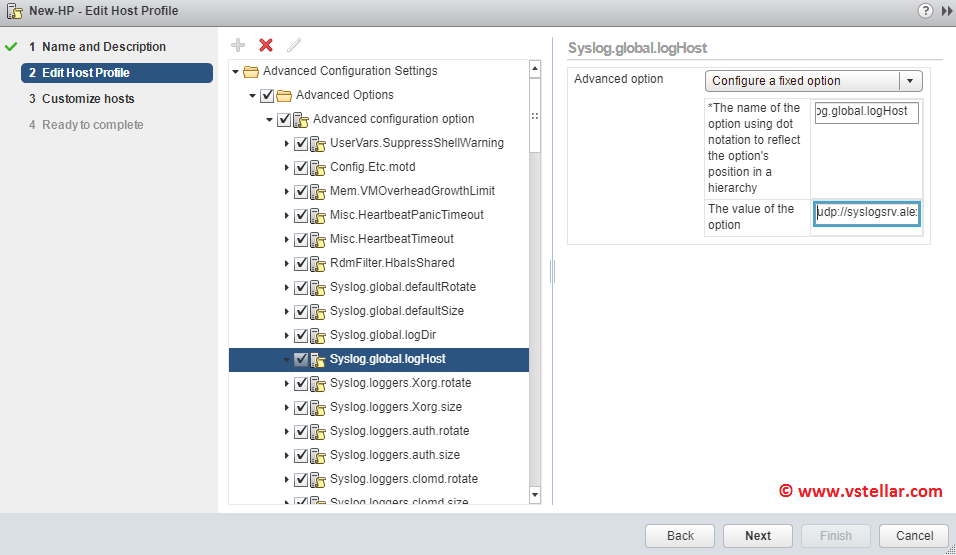Click the Syslog.global.logDir profile icon

click(x=318, y=335)
